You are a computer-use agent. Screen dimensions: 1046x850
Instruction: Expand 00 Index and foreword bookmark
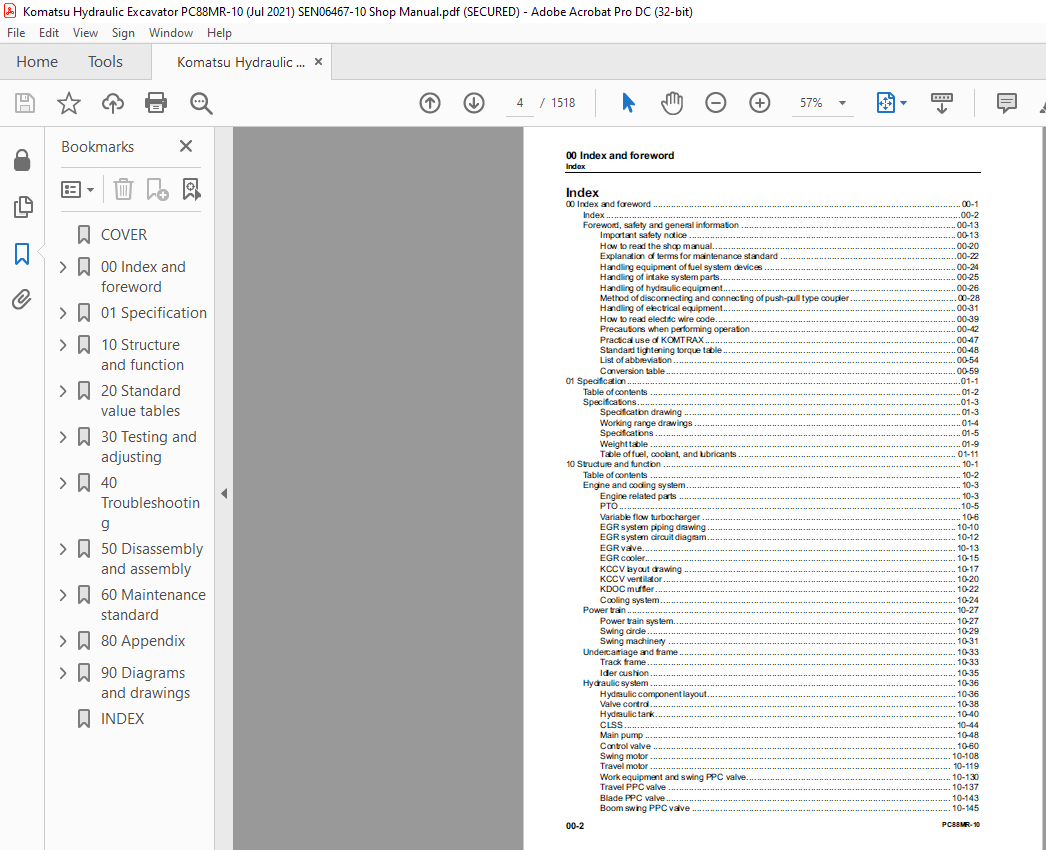tap(63, 267)
